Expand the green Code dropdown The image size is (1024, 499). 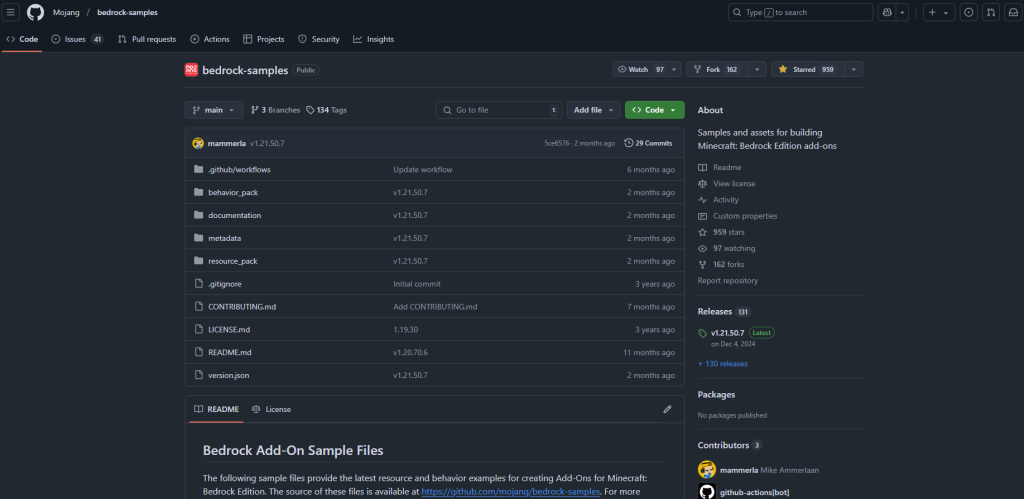654,110
